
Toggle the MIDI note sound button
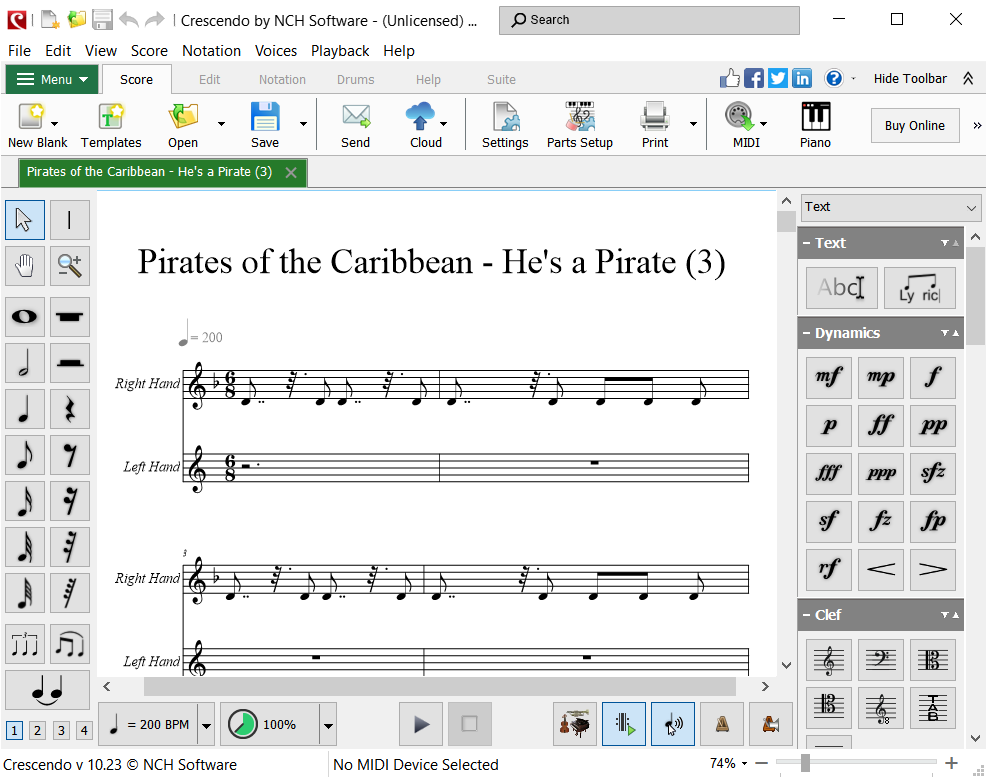pos(672,724)
